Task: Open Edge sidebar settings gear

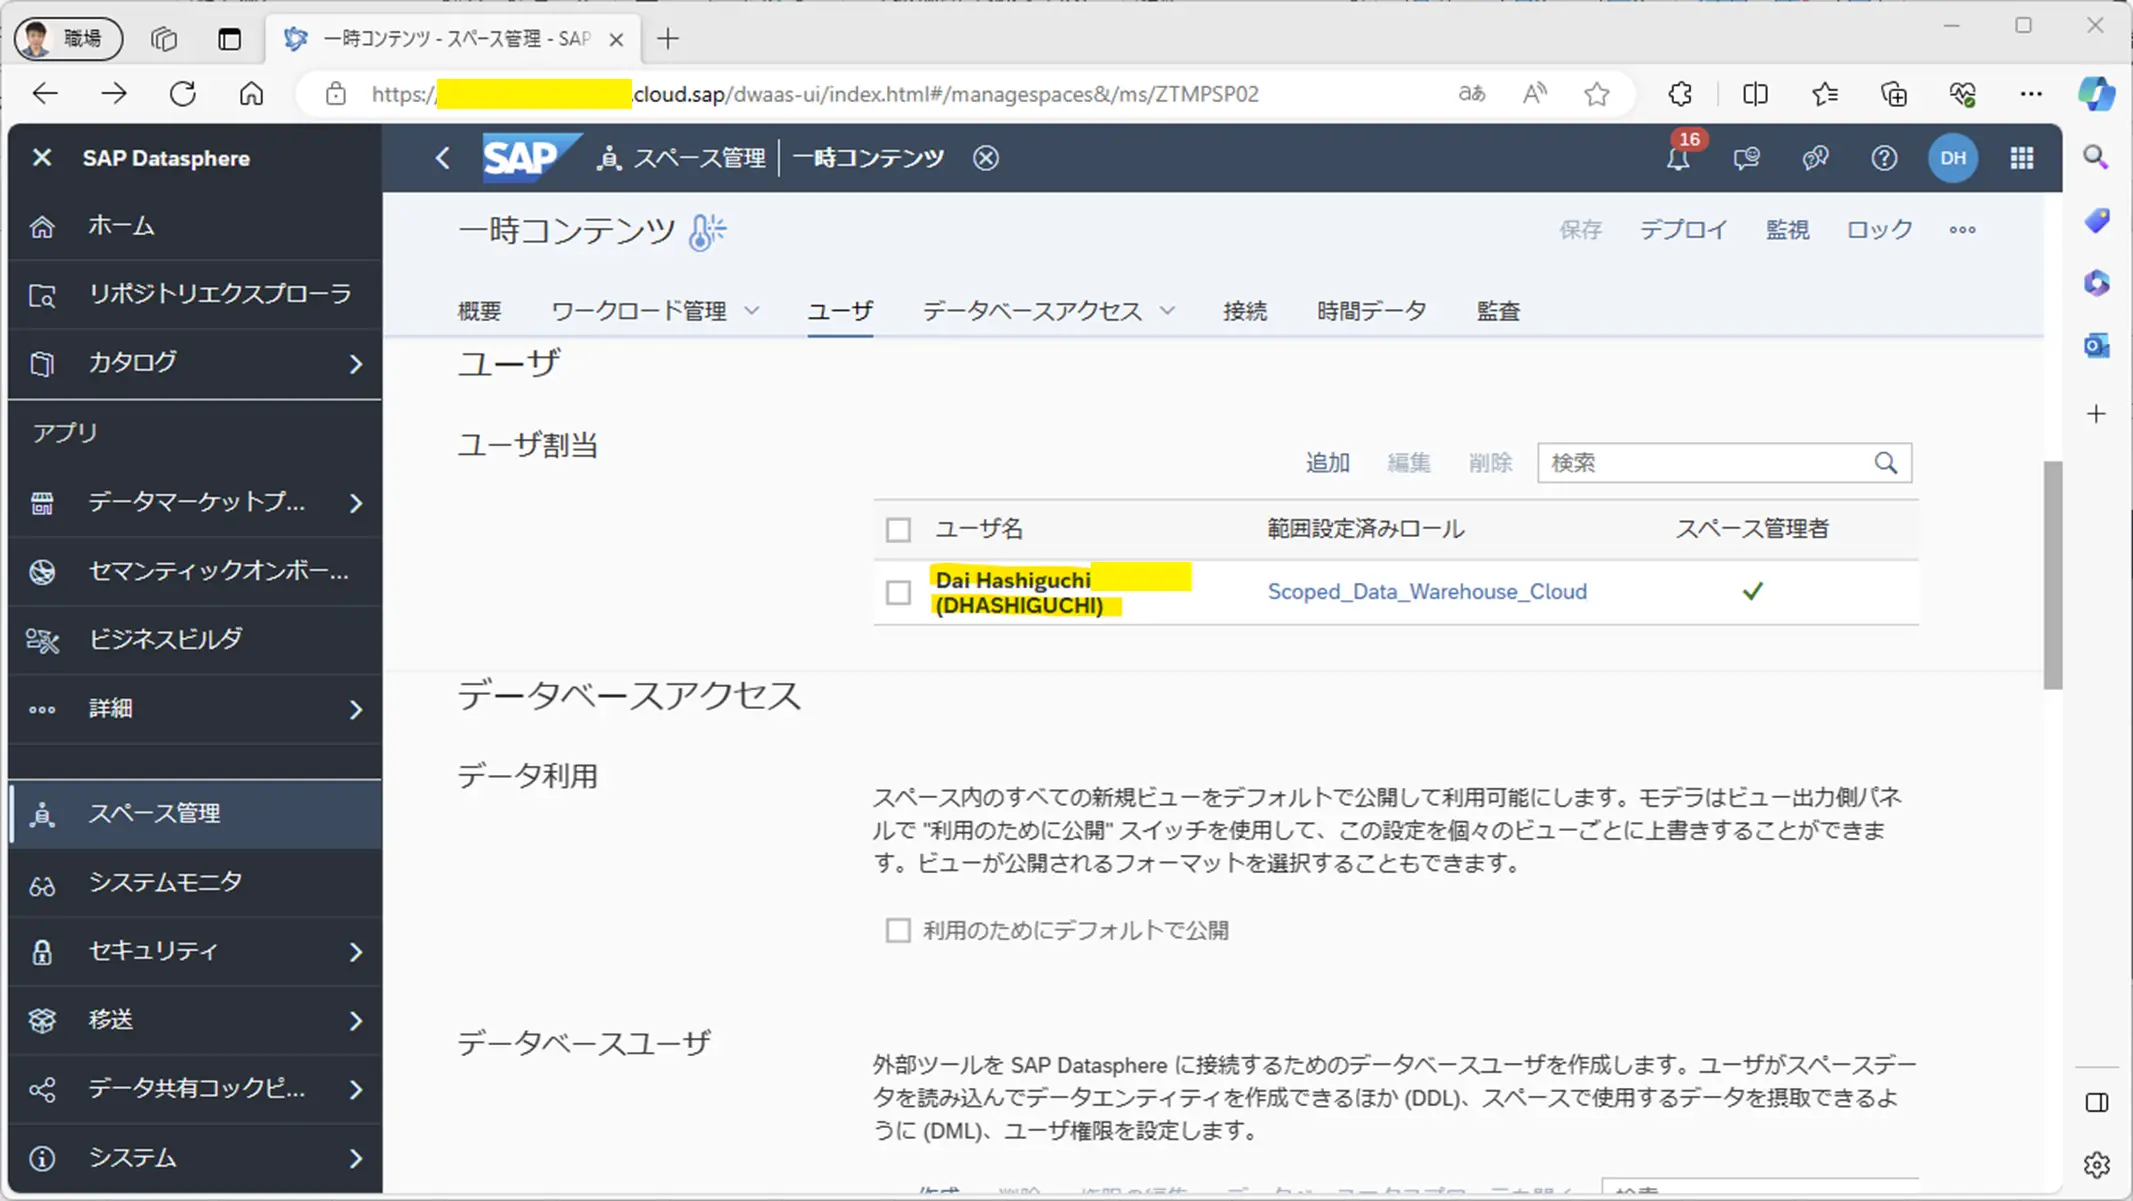Action: (x=2097, y=1165)
